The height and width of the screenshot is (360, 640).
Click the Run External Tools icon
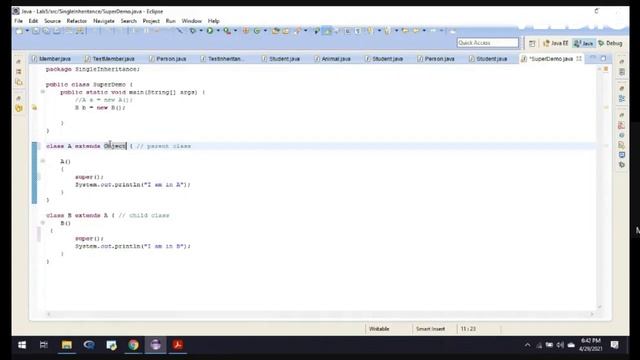227,31
